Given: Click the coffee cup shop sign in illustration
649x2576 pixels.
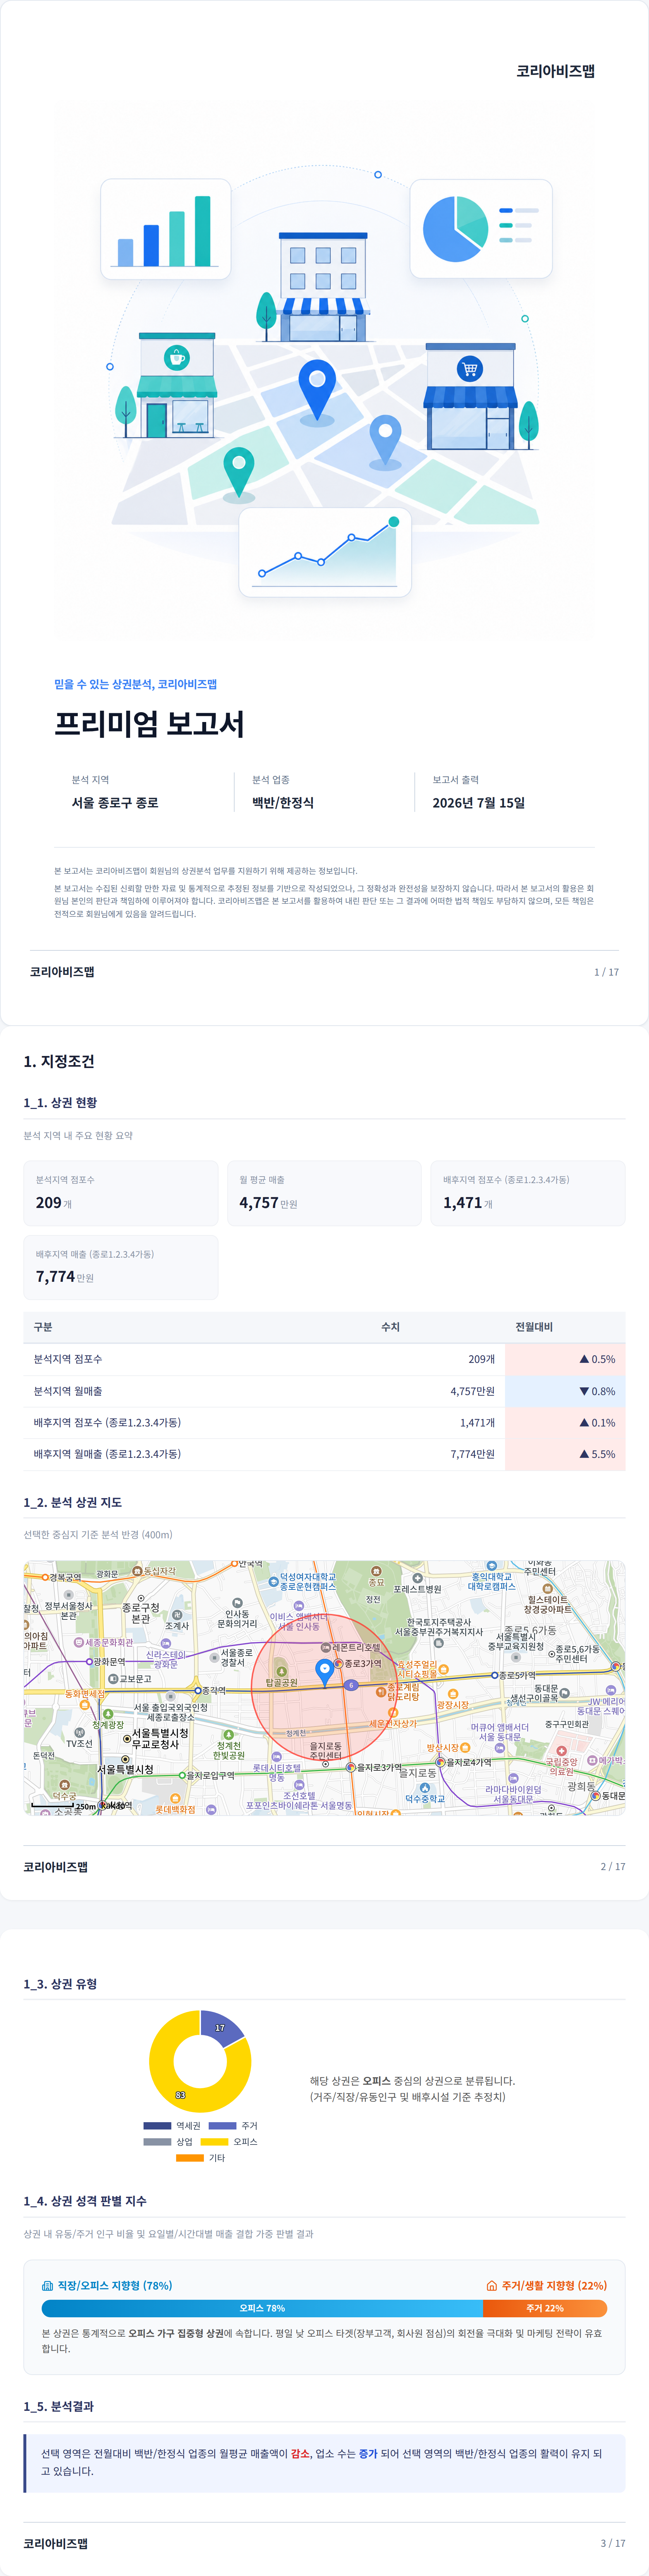Looking at the screenshot, I should pyautogui.click(x=177, y=358).
